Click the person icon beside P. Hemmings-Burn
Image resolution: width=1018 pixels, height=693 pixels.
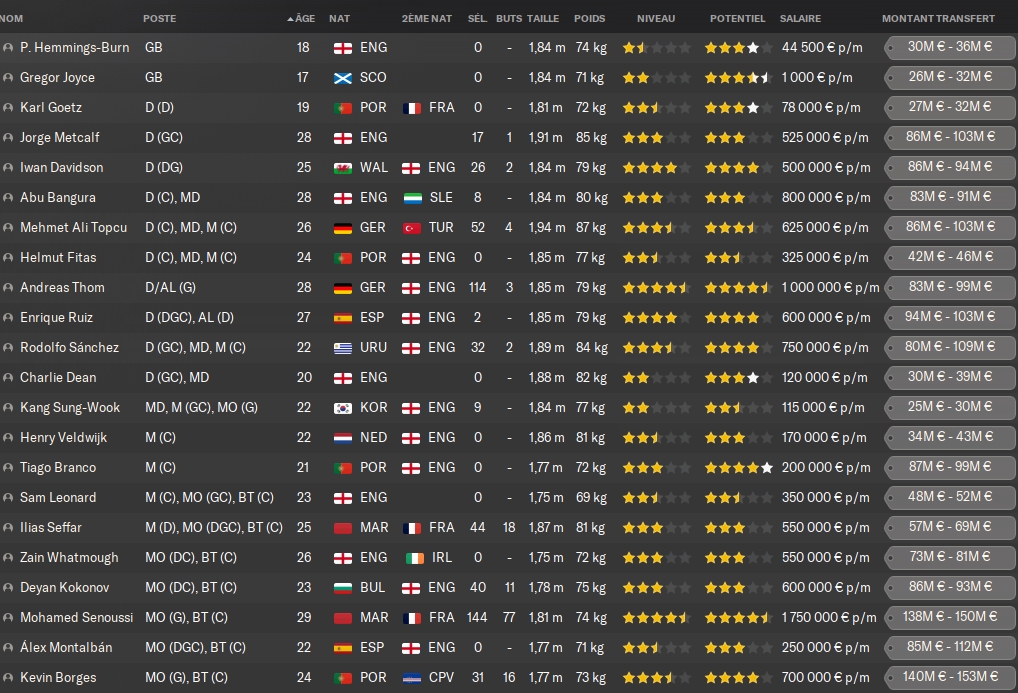(x=8, y=47)
